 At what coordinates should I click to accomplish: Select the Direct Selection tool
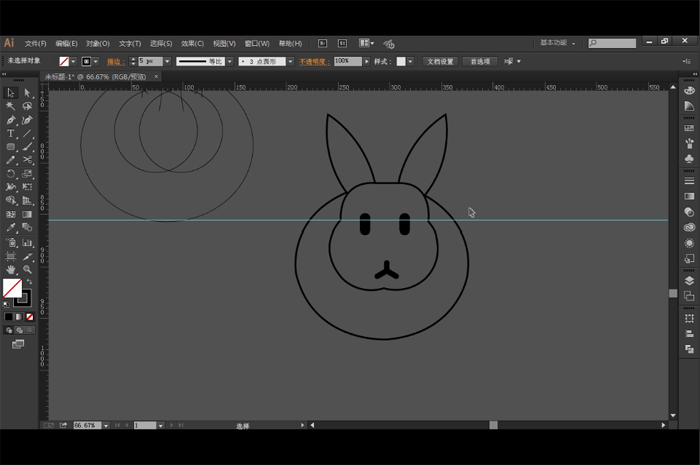(27, 92)
